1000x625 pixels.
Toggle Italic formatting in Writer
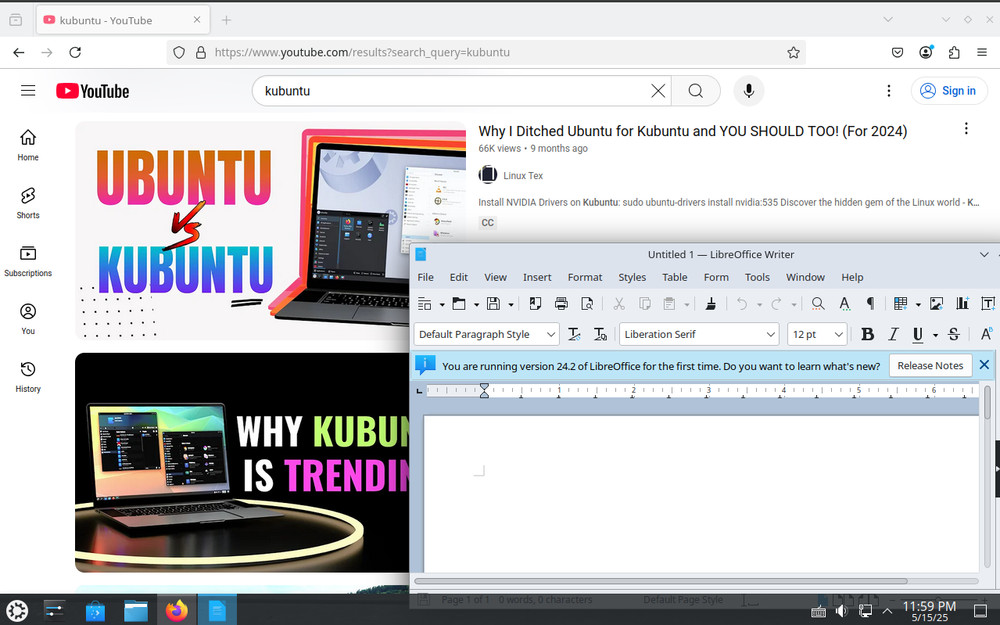tap(893, 334)
